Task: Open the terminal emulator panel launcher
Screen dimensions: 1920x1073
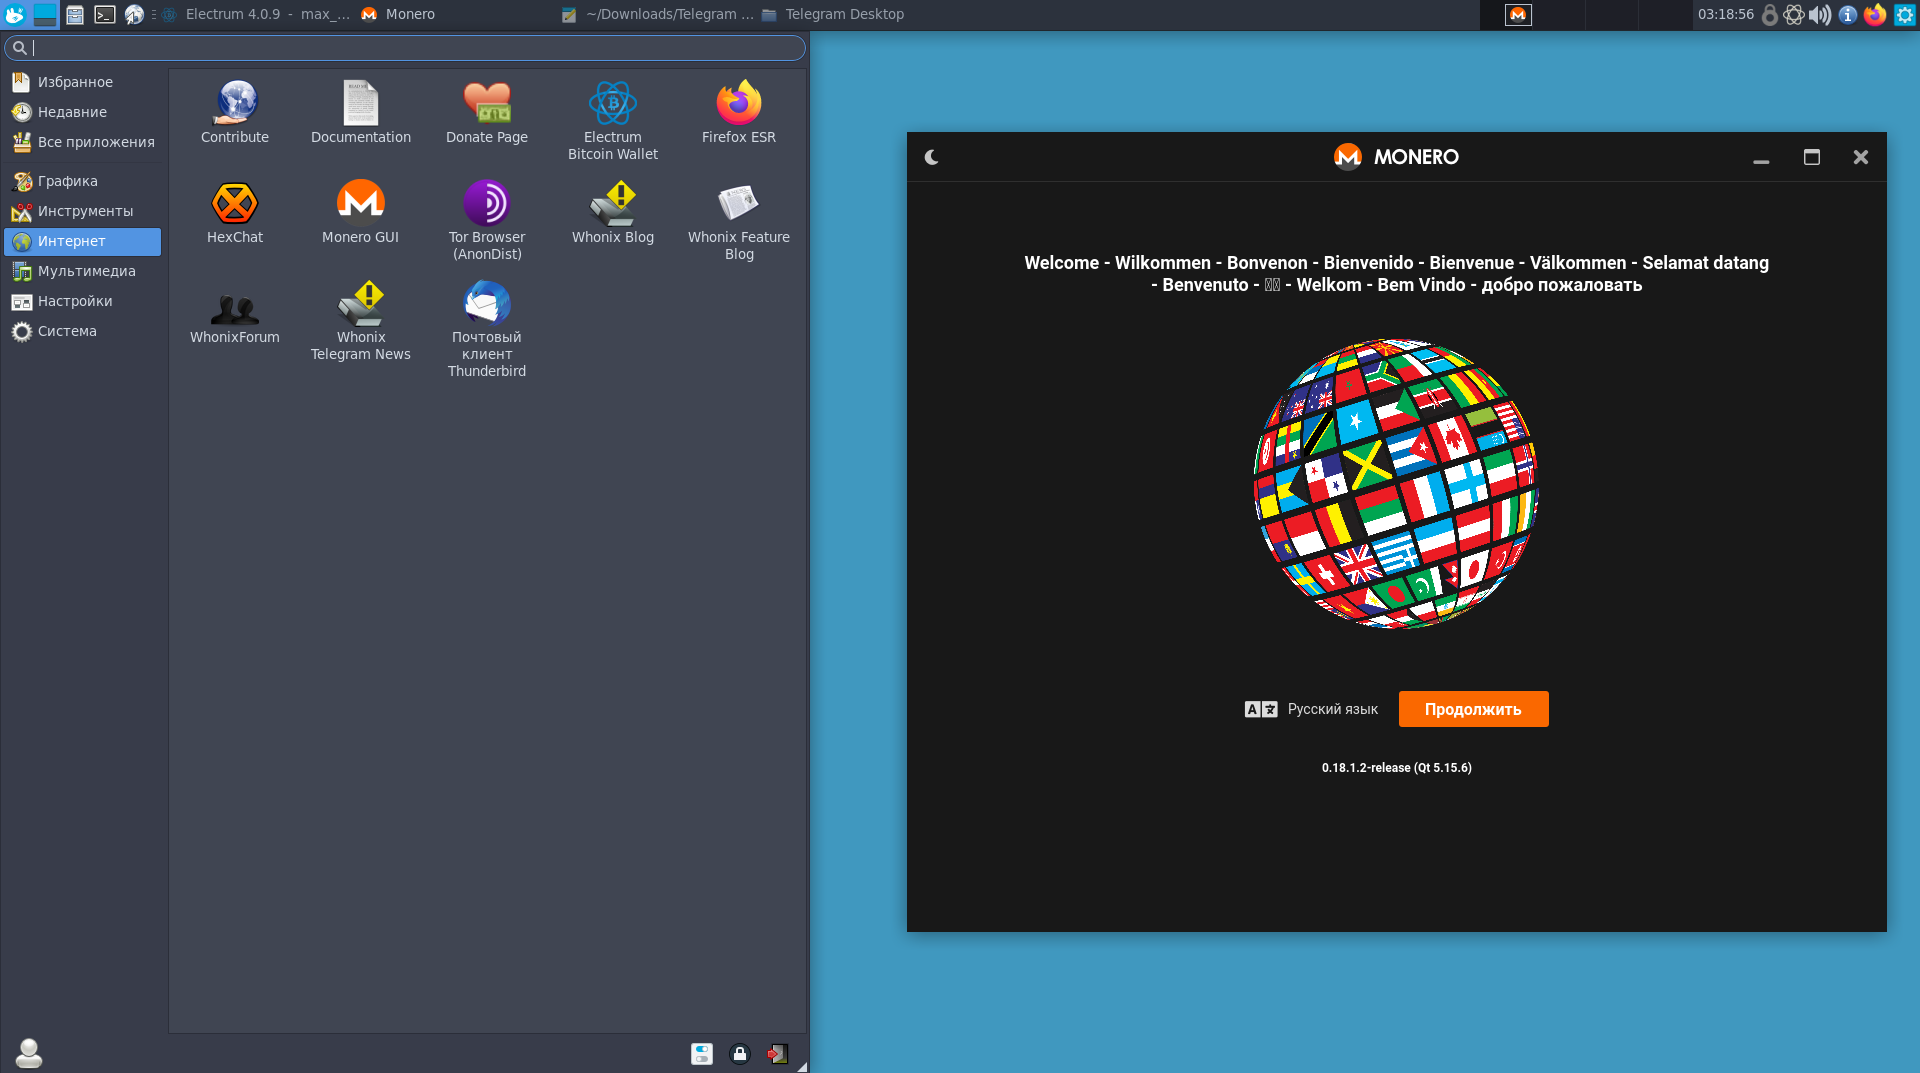Action: click(105, 14)
